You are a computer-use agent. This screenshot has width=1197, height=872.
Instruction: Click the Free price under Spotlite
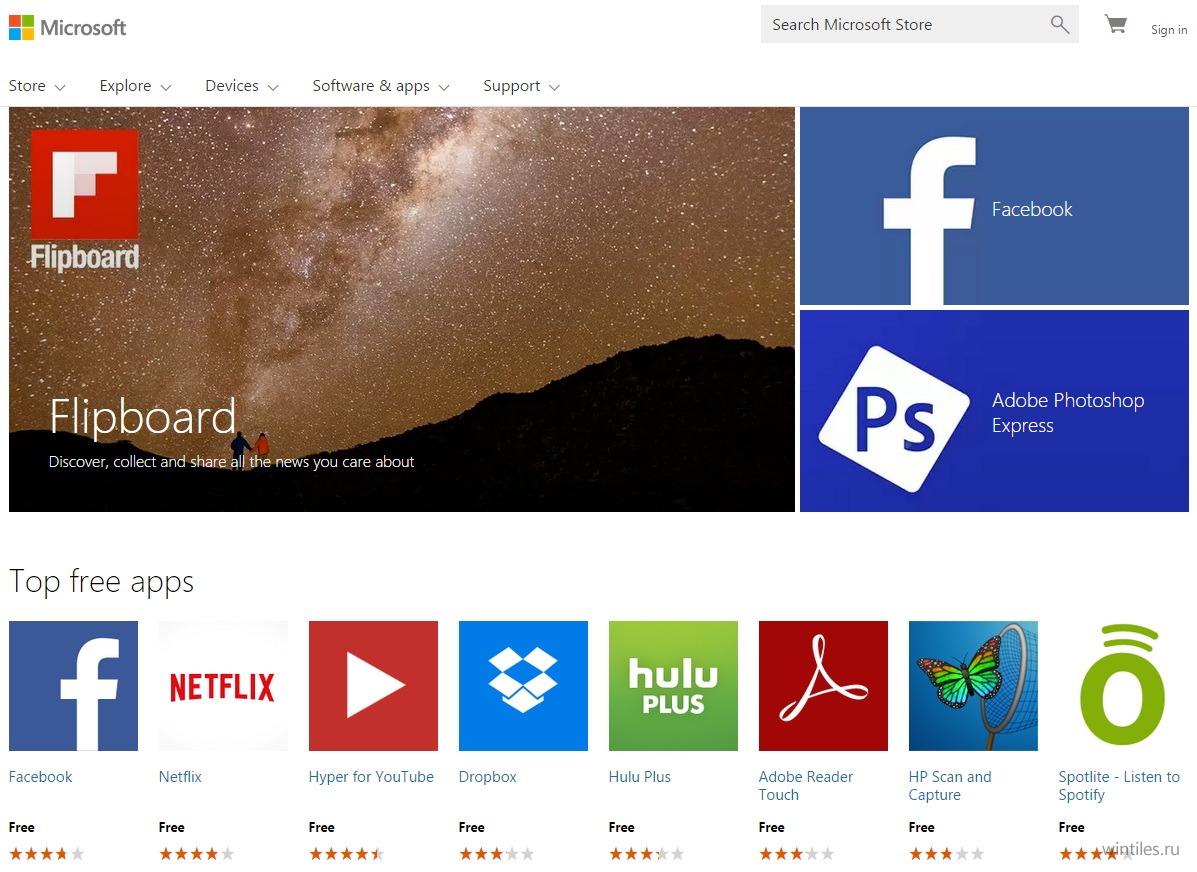[x=1072, y=827]
